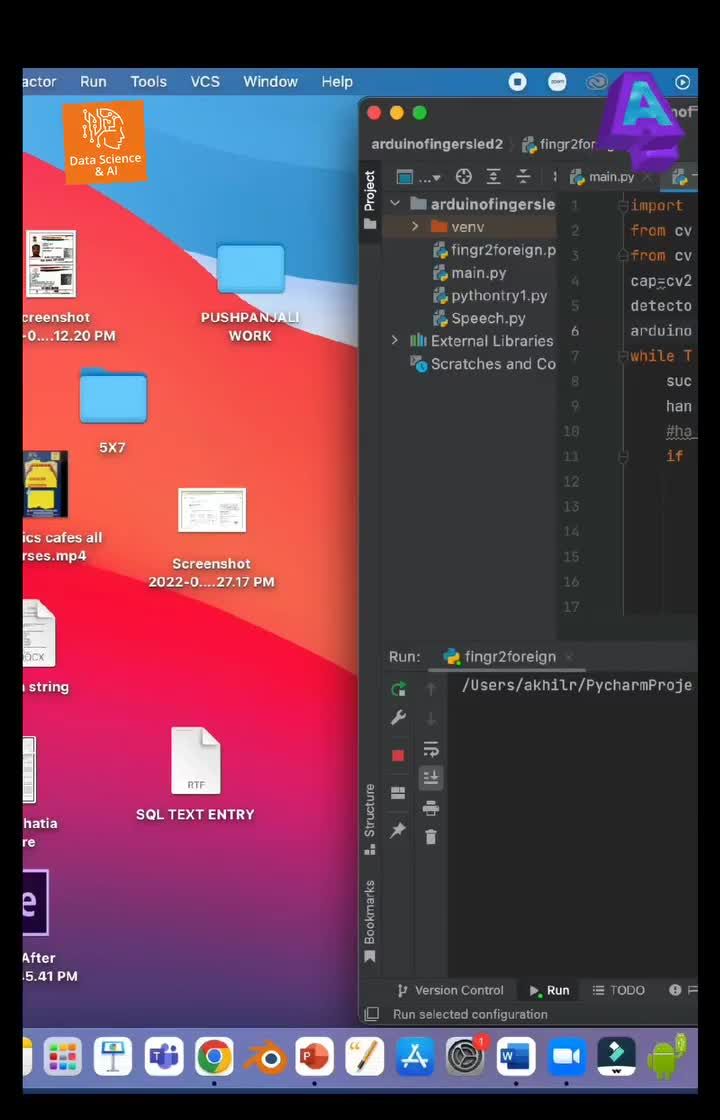Toggle soft-wrap in Run console

point(431,749)
